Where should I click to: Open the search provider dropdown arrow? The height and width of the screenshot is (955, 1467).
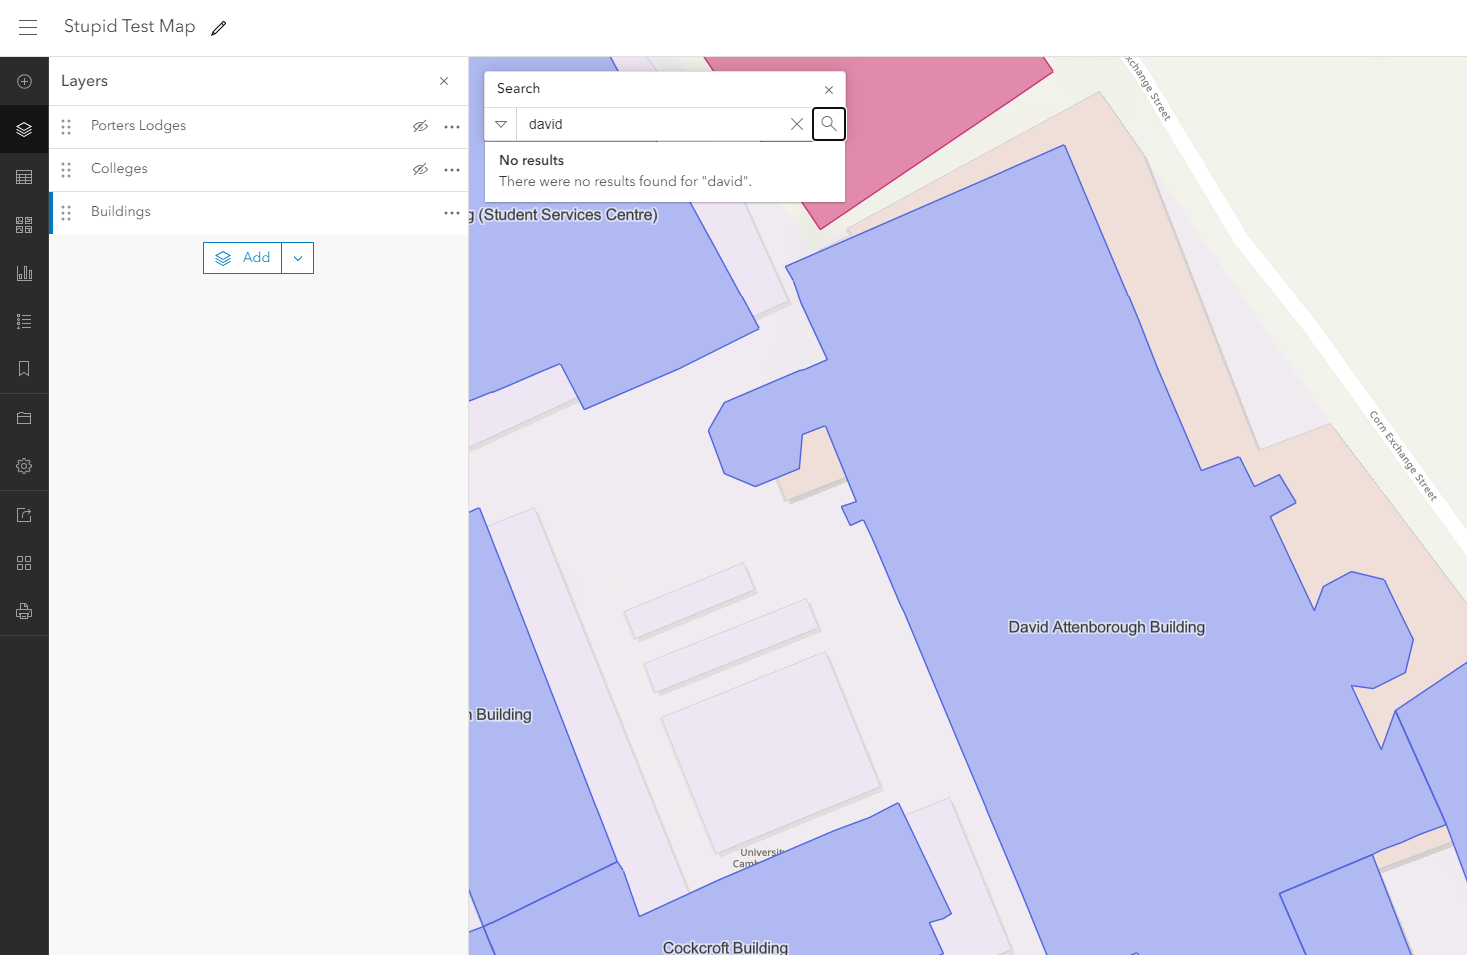500,123
